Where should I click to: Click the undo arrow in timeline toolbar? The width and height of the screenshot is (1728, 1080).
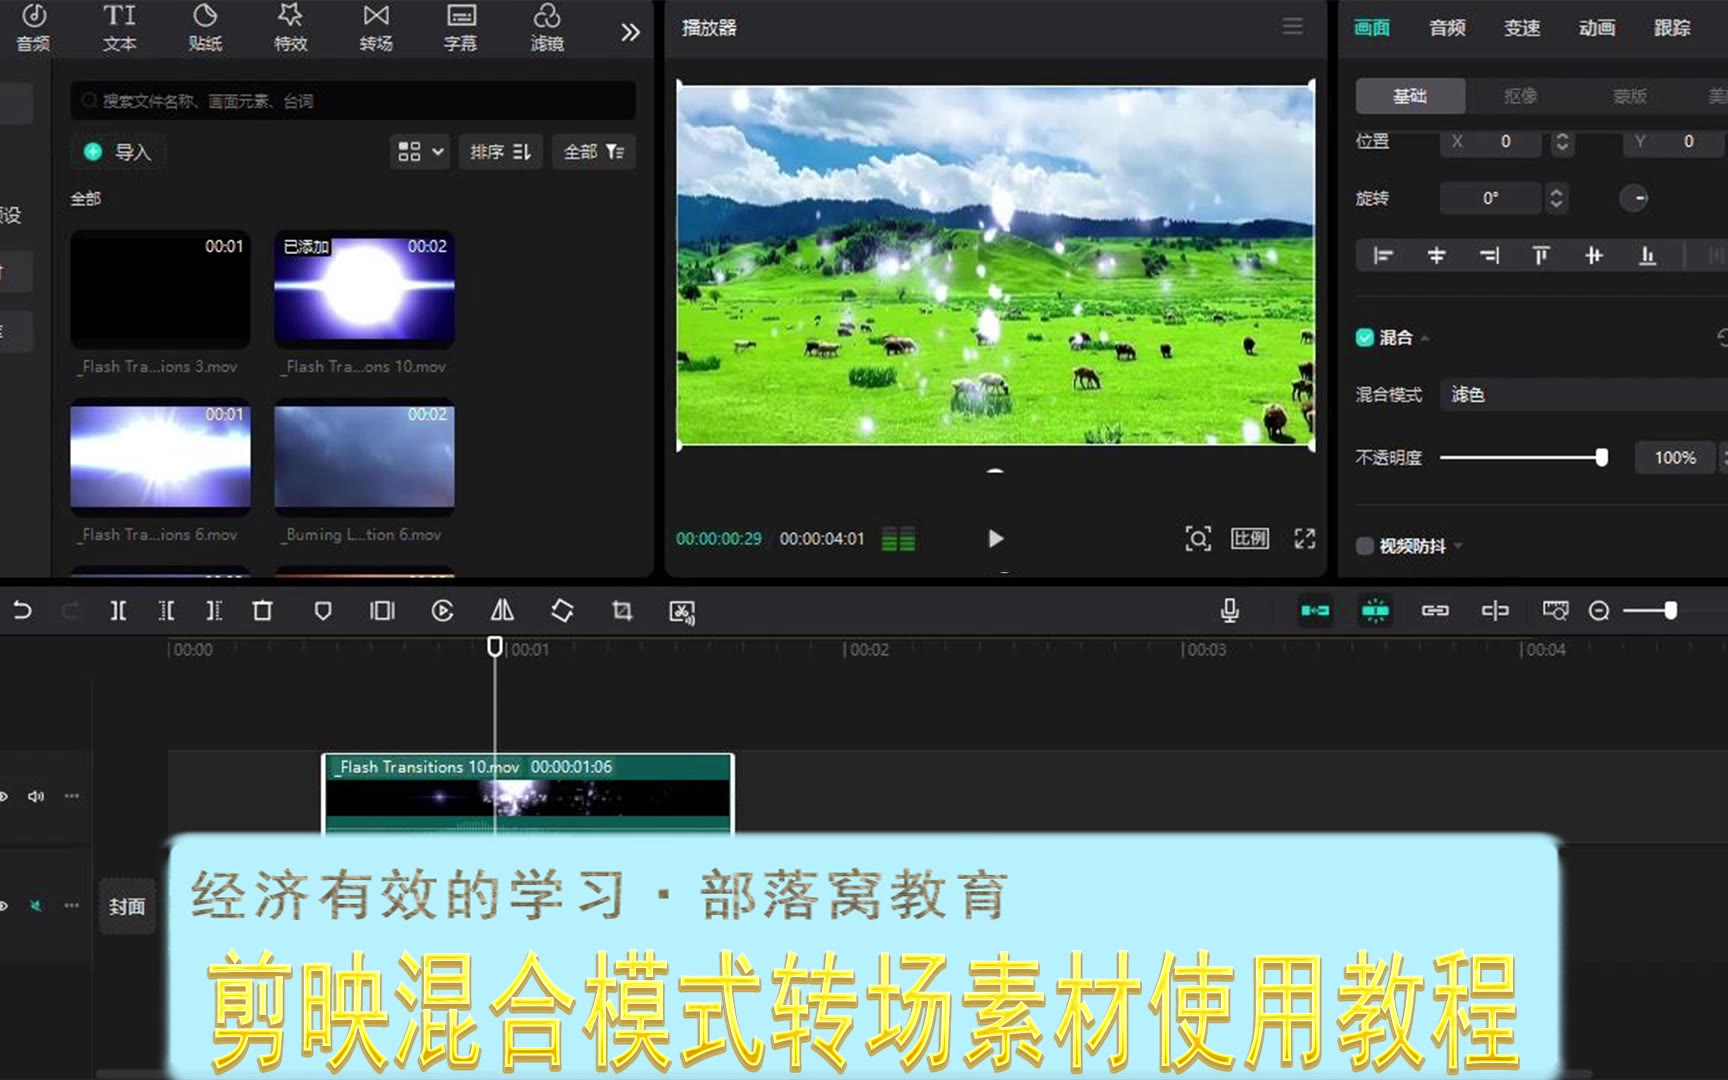pos(22,611)
